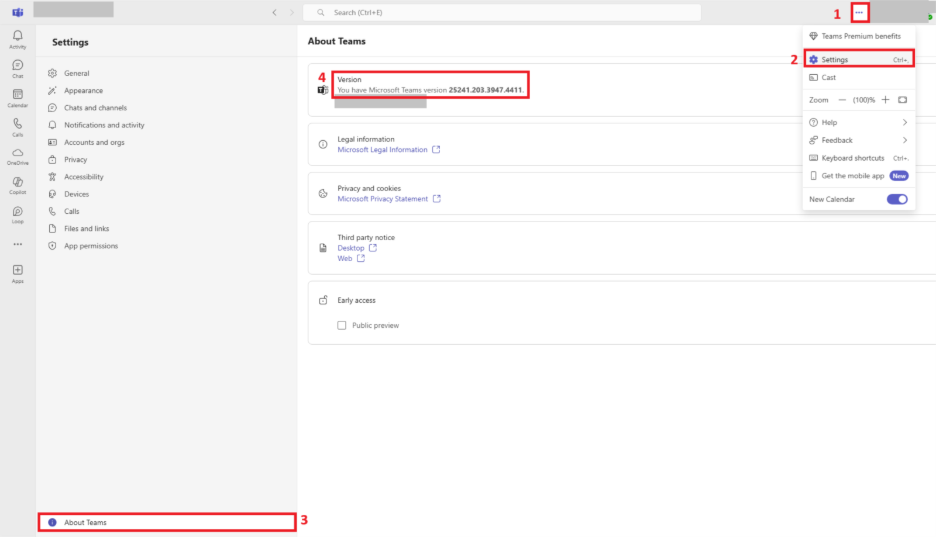Zoom out with the minus icon

[x=842, y=100]
